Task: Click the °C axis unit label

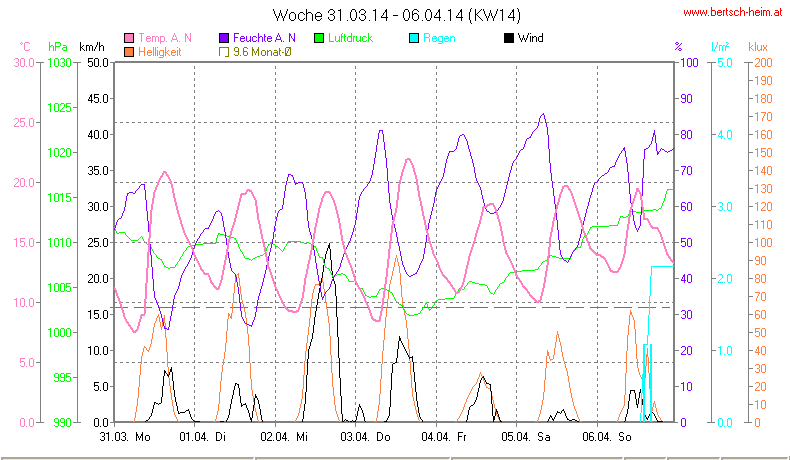Action: 25,47
